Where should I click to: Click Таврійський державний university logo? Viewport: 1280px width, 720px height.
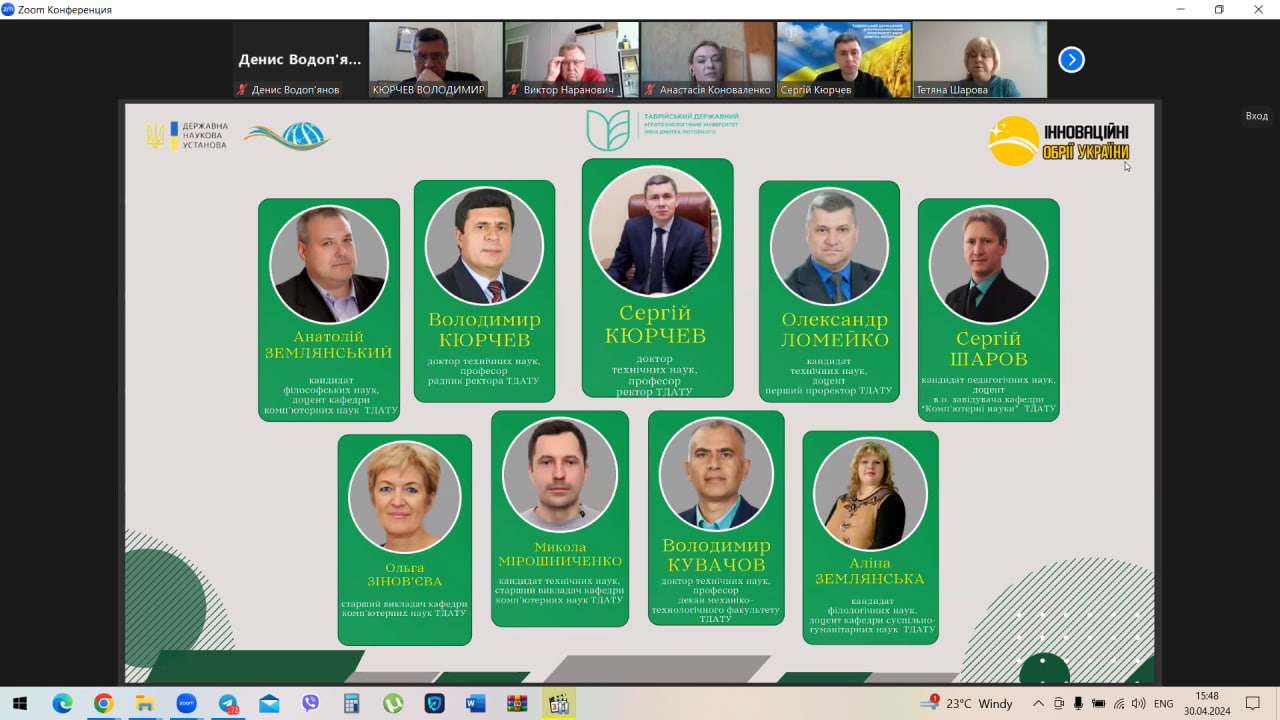(663, 129)
